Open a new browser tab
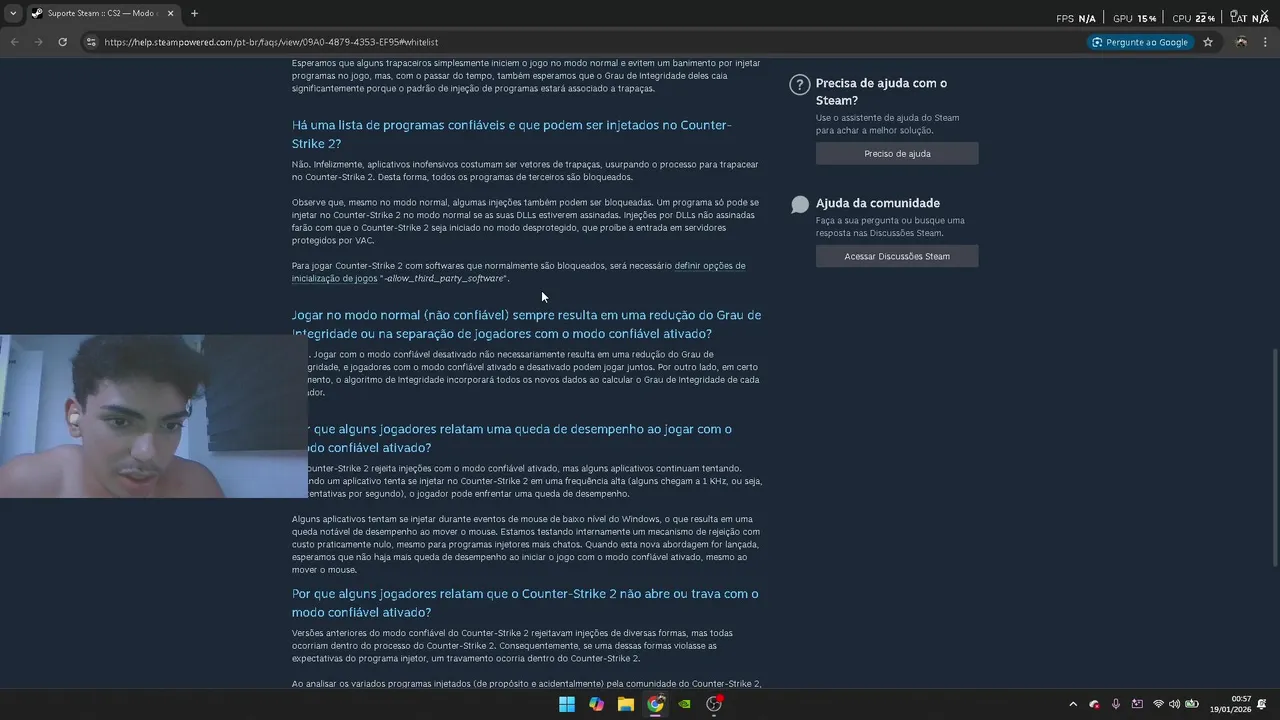This screenshot has width=1280, height=720. 194,13
